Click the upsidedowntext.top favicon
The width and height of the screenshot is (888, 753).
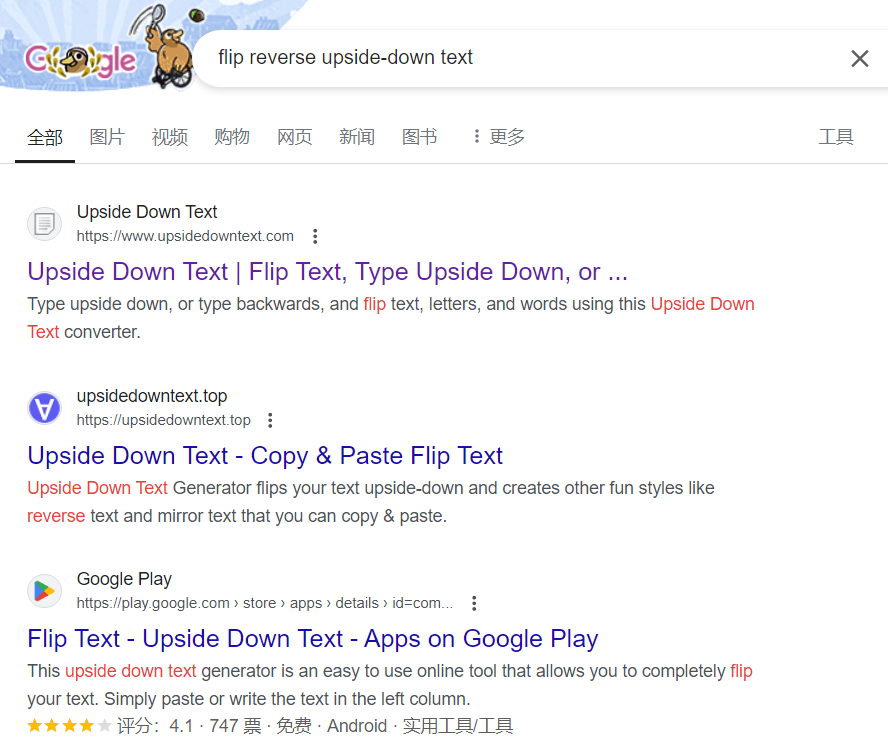(x=44, y=408)
